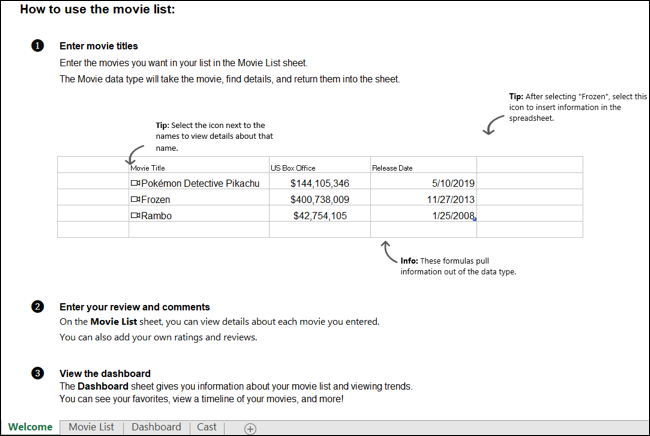This screenshot has height=436, width=650.
Task: Switch to the Movie List sheet tab
Action: pyautogui.click(x=91, y=427)
